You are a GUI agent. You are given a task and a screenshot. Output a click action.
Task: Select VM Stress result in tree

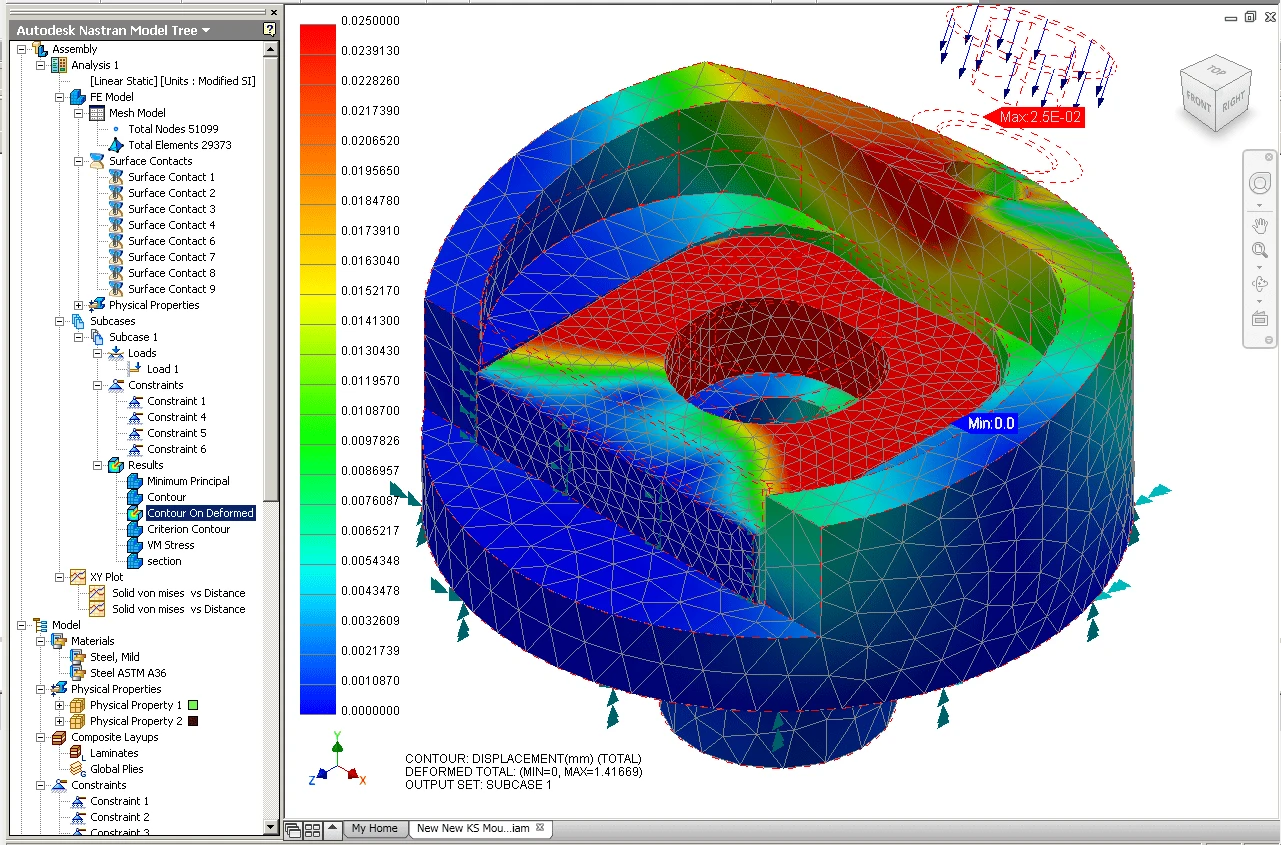171,545
